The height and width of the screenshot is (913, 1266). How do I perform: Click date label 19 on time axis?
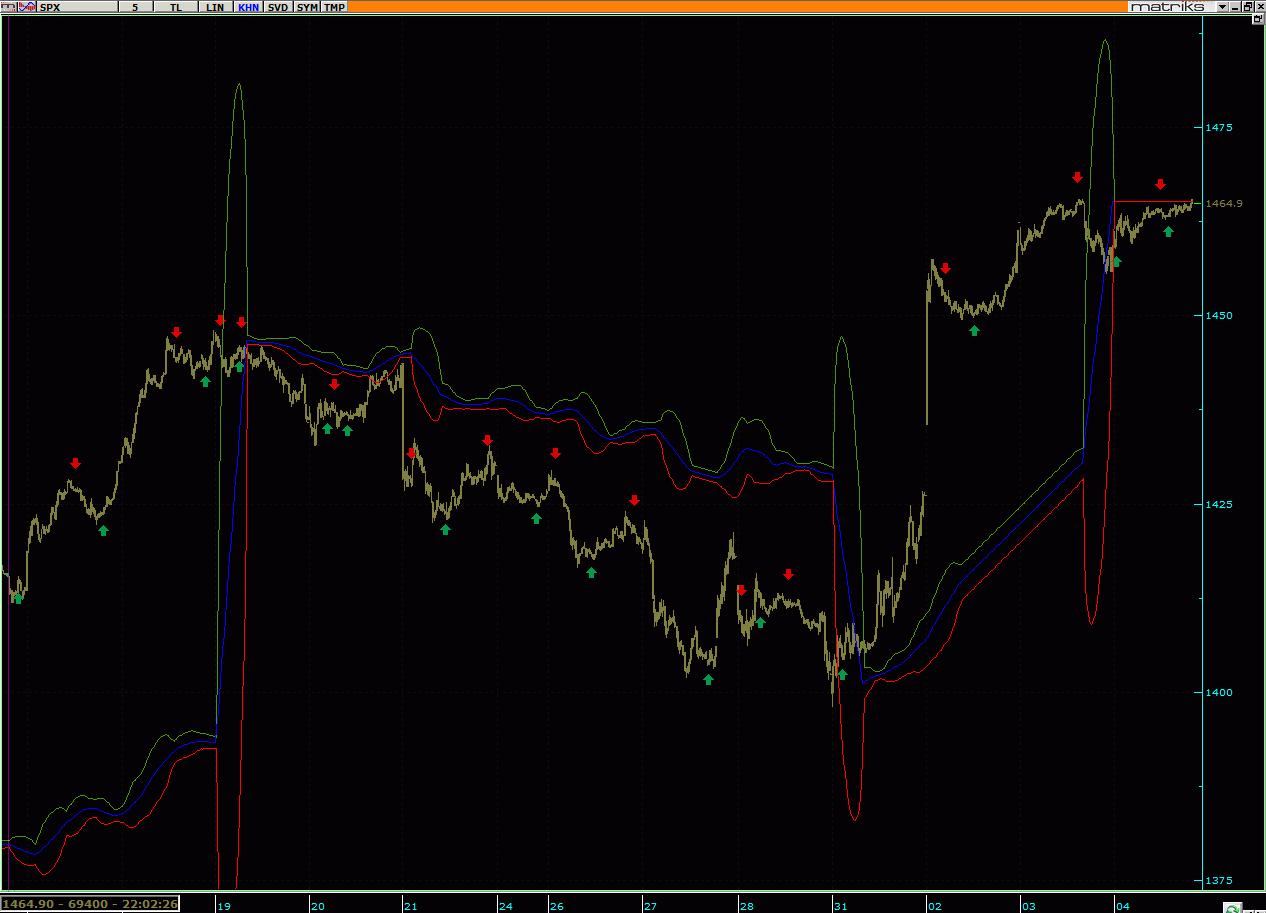224,906
